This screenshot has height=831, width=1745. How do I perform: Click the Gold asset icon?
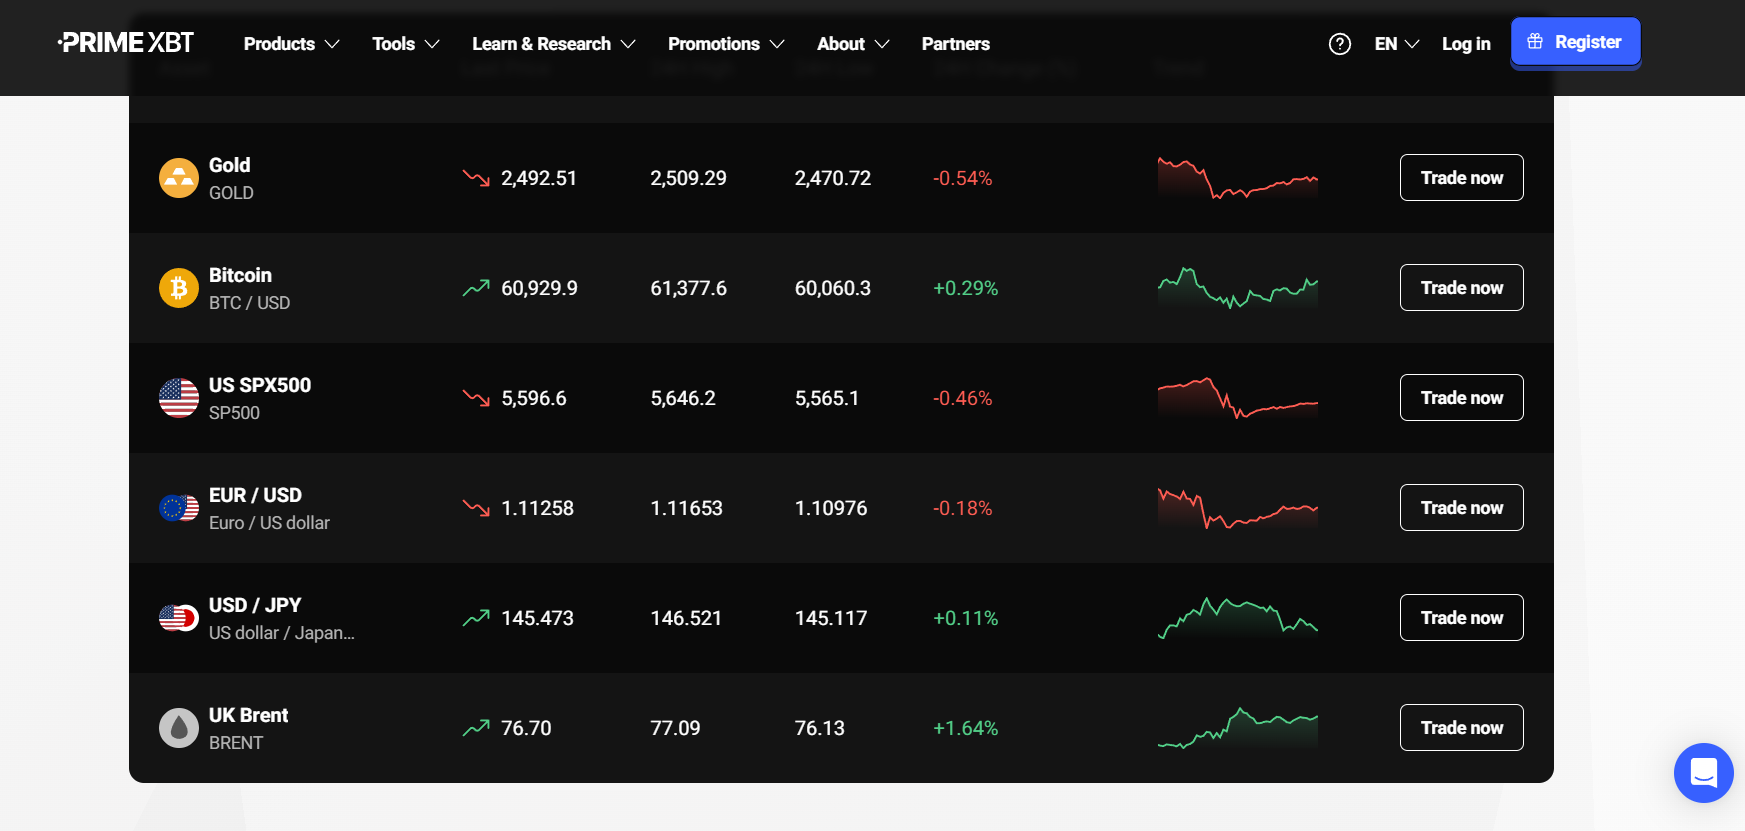179,178
